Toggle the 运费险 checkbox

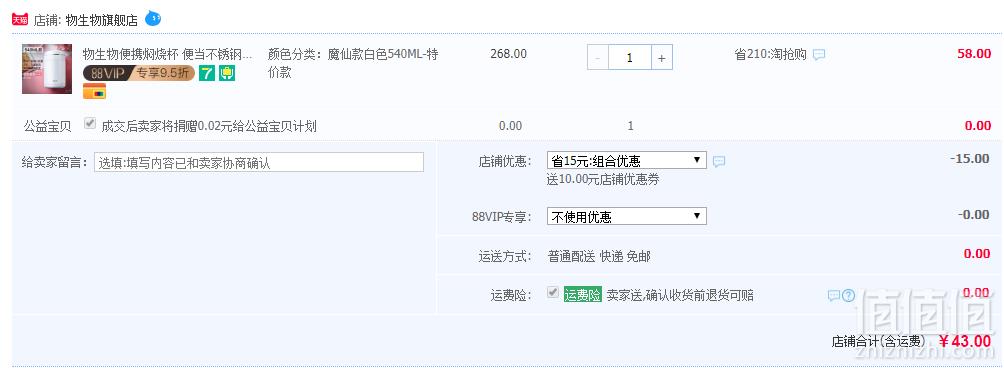(x=553, y=293)
